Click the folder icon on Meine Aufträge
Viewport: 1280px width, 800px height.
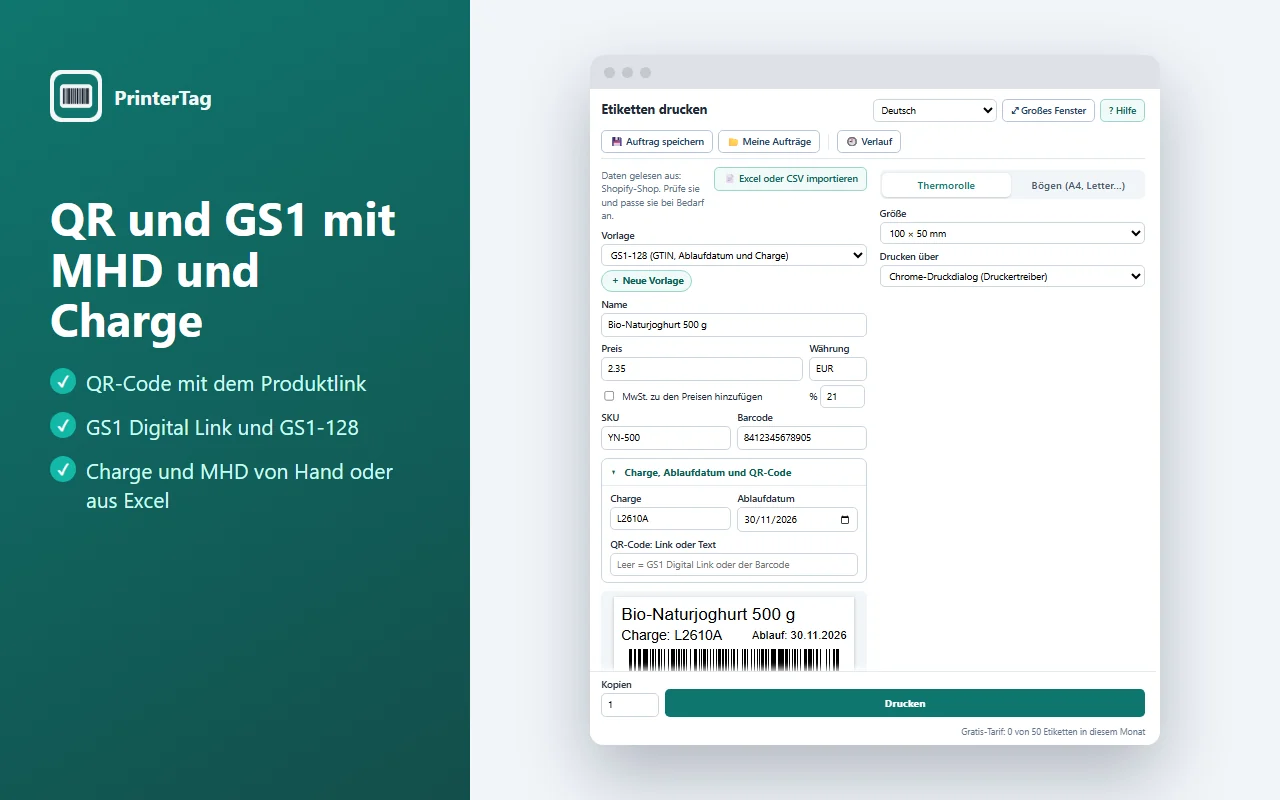click(733, 142)
